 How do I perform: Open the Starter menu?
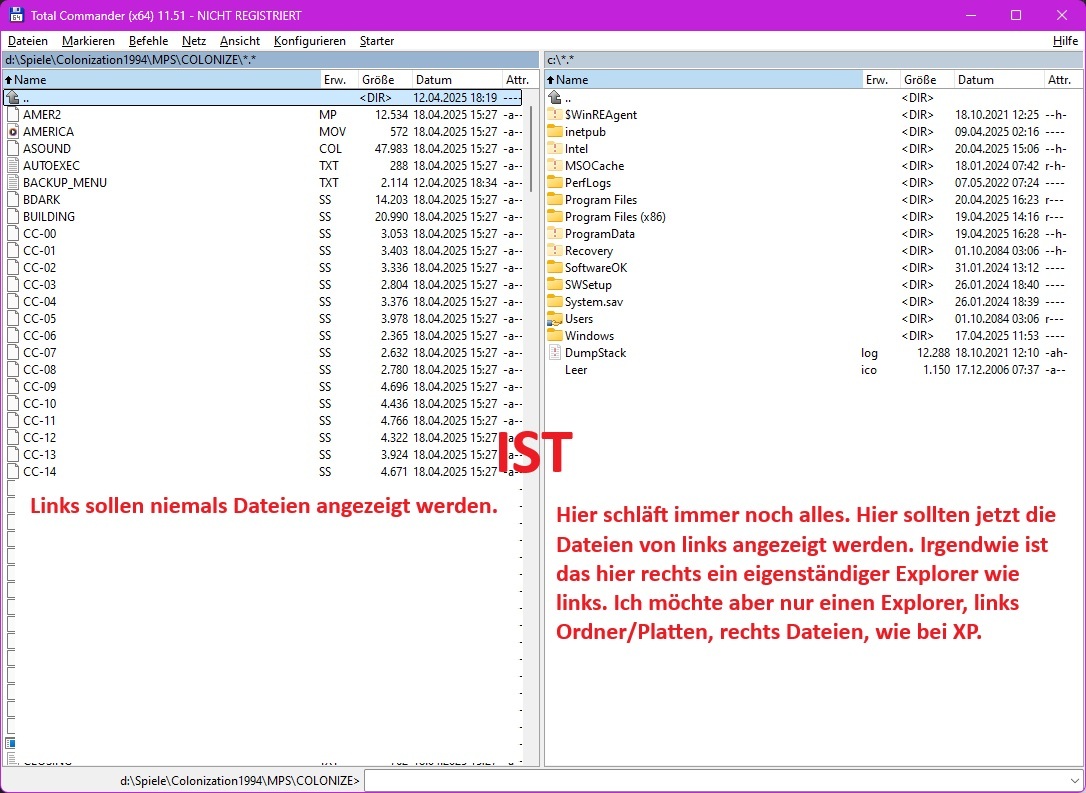point(377,41)
